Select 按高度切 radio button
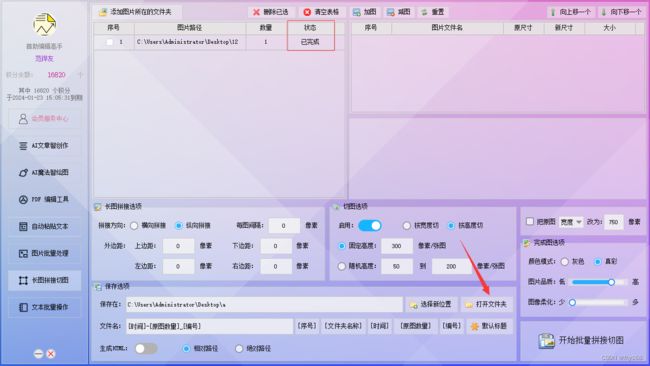The height and width of the screenshot is (366, 650). [x=451, y=225]
